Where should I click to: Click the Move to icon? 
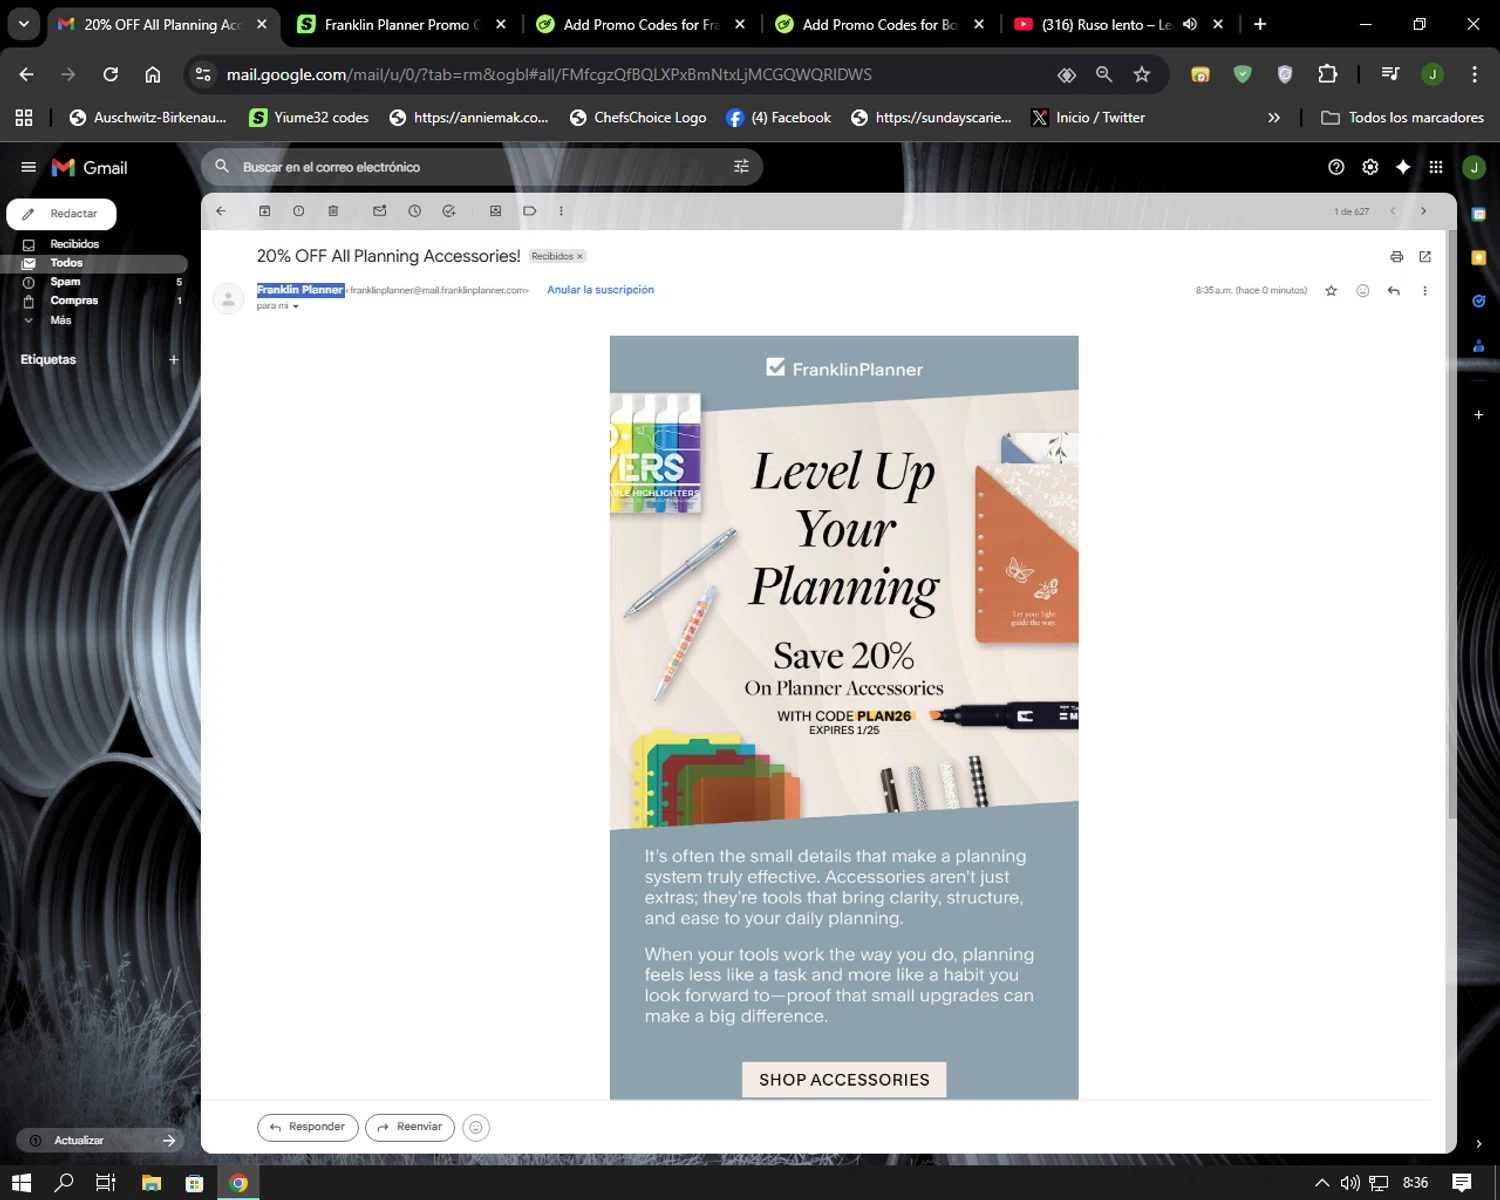tap(495, 211)
